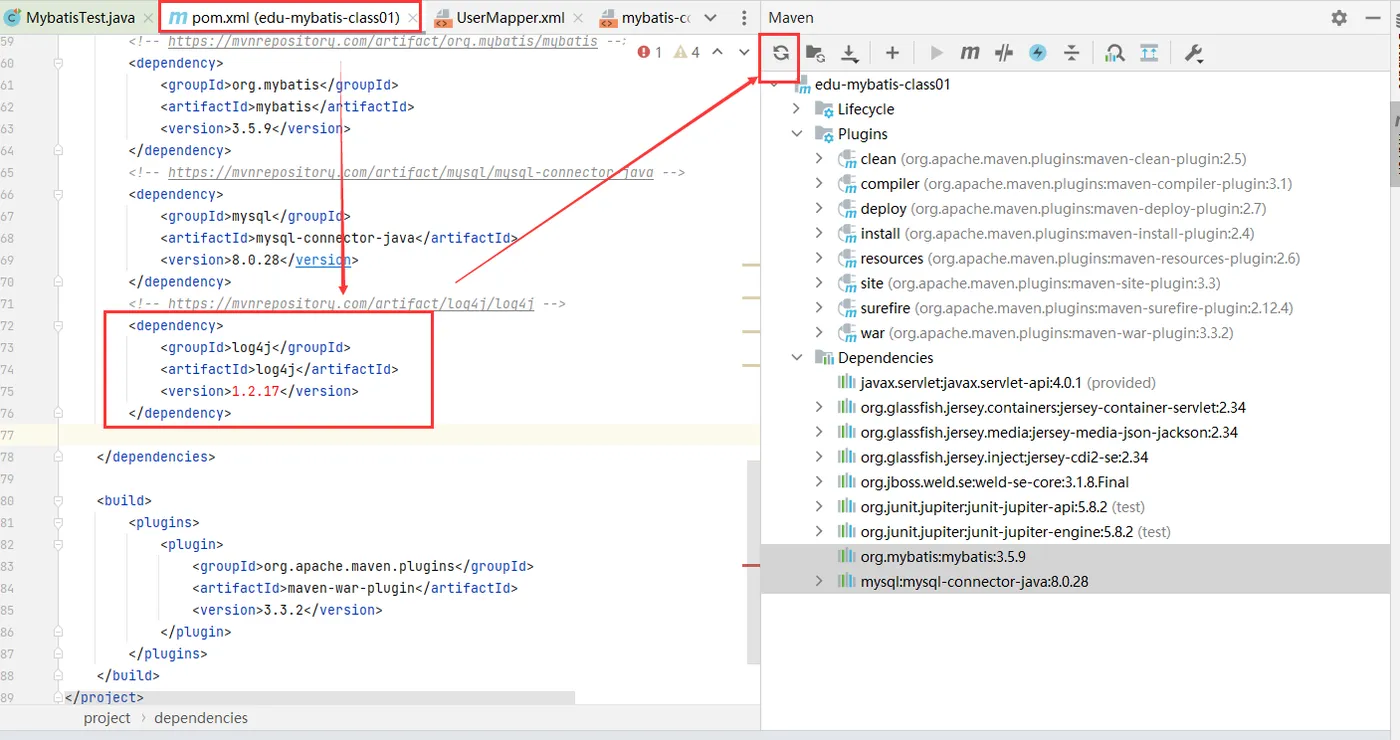Open Execute Maven Goal (m icon)

969,53
